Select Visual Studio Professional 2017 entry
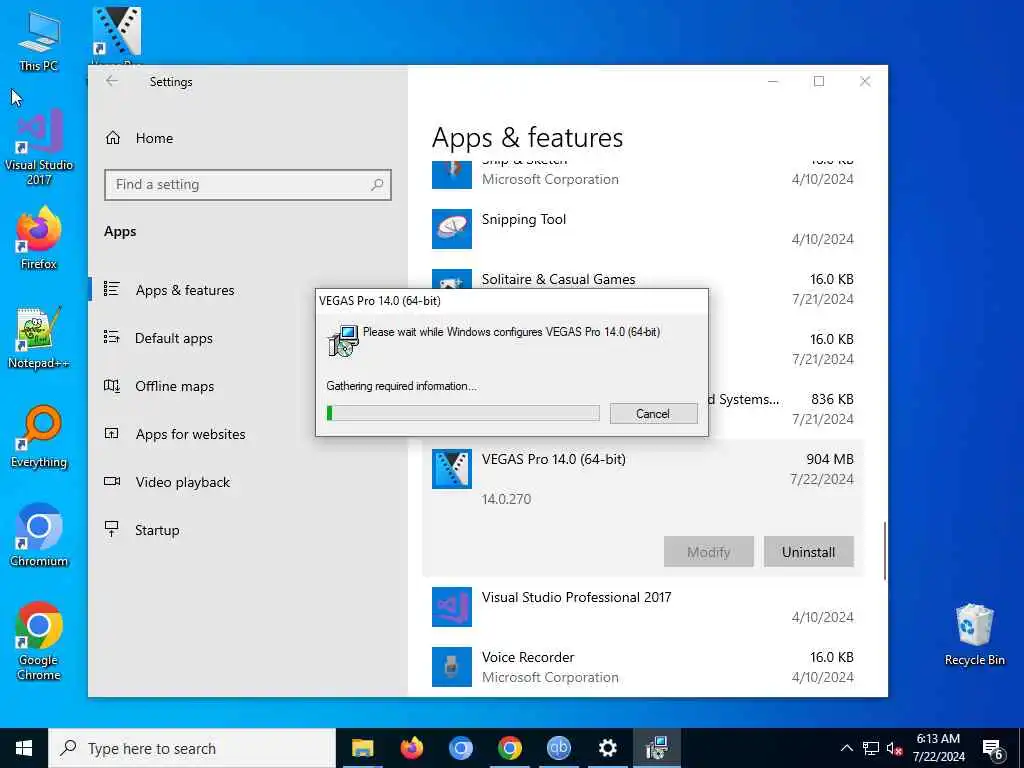This screenshot has height=768, width=1024. click(x=643, y=607)
